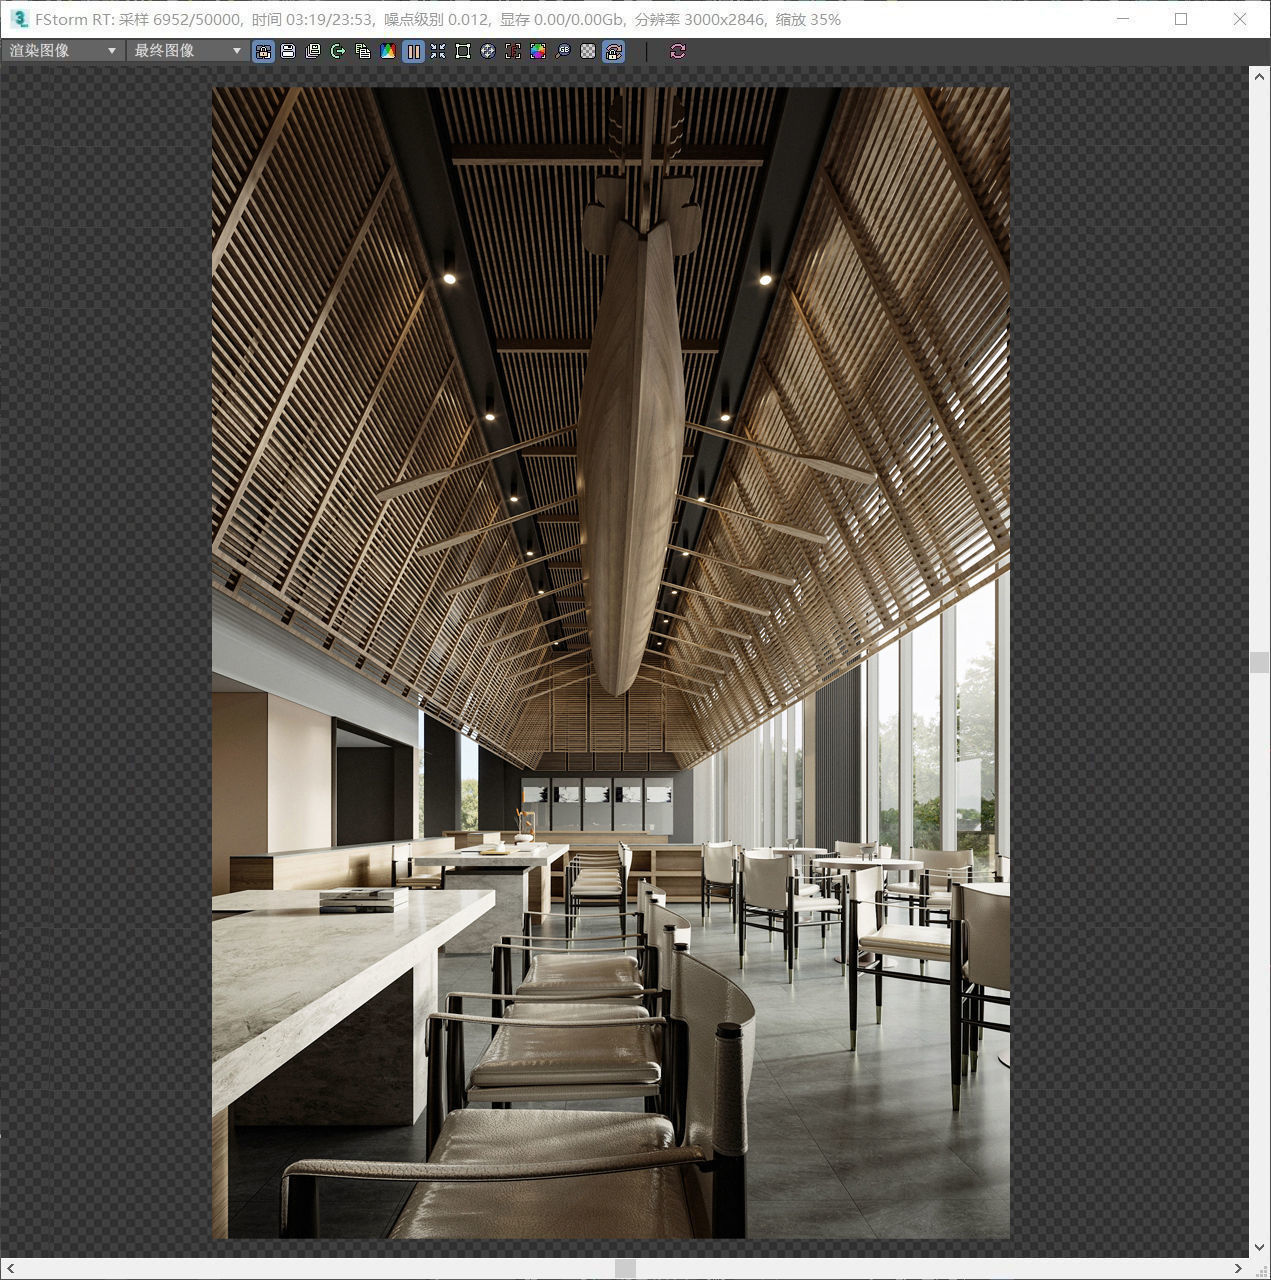Close the FStorm RT window
Image resolution: width=1271 pixels, height=1280 pixels.
1240,19
